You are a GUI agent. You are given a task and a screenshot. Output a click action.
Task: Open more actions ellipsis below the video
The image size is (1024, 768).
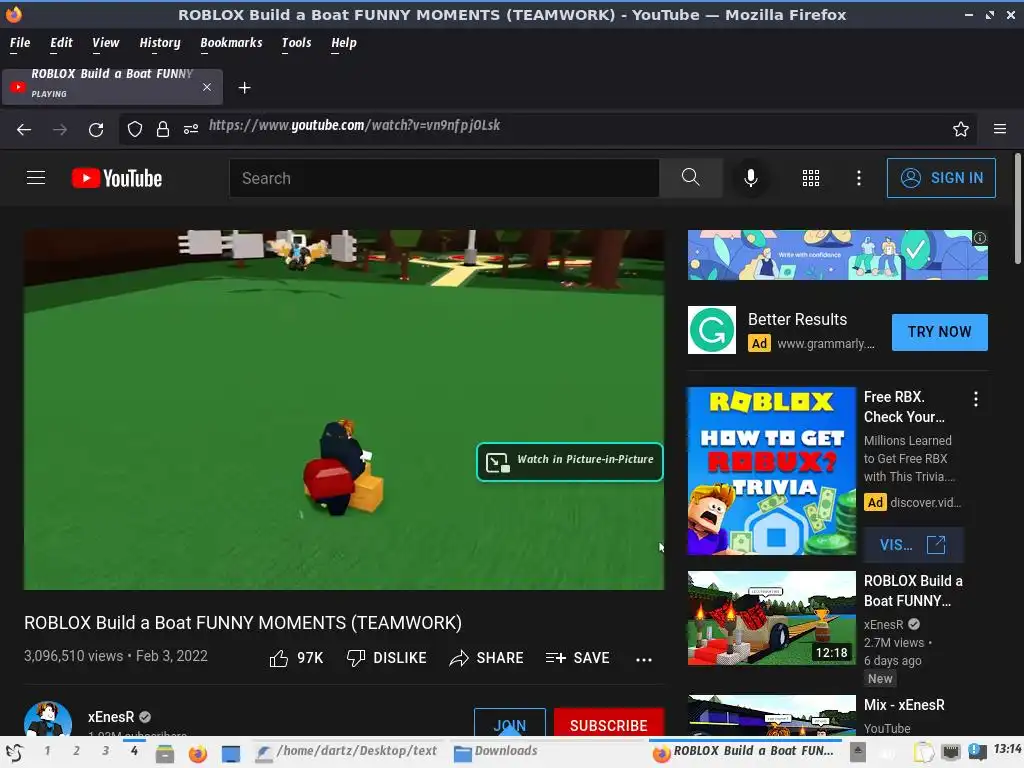coord(644,660)
